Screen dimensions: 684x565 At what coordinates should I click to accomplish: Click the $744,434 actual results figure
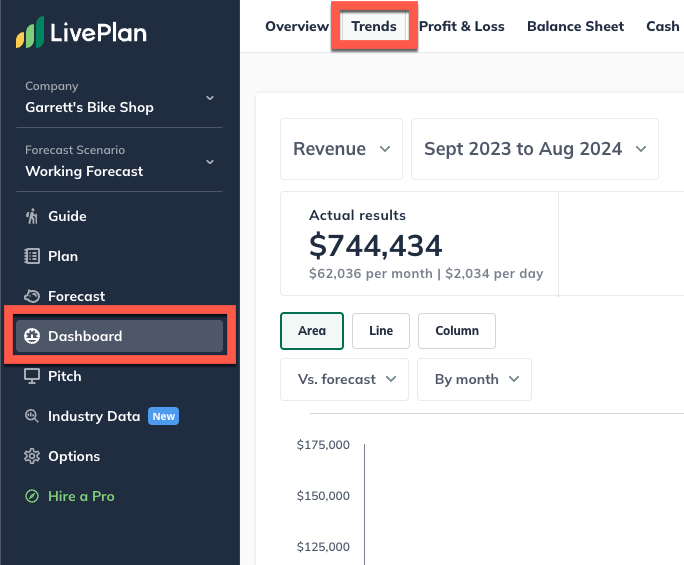376,245
